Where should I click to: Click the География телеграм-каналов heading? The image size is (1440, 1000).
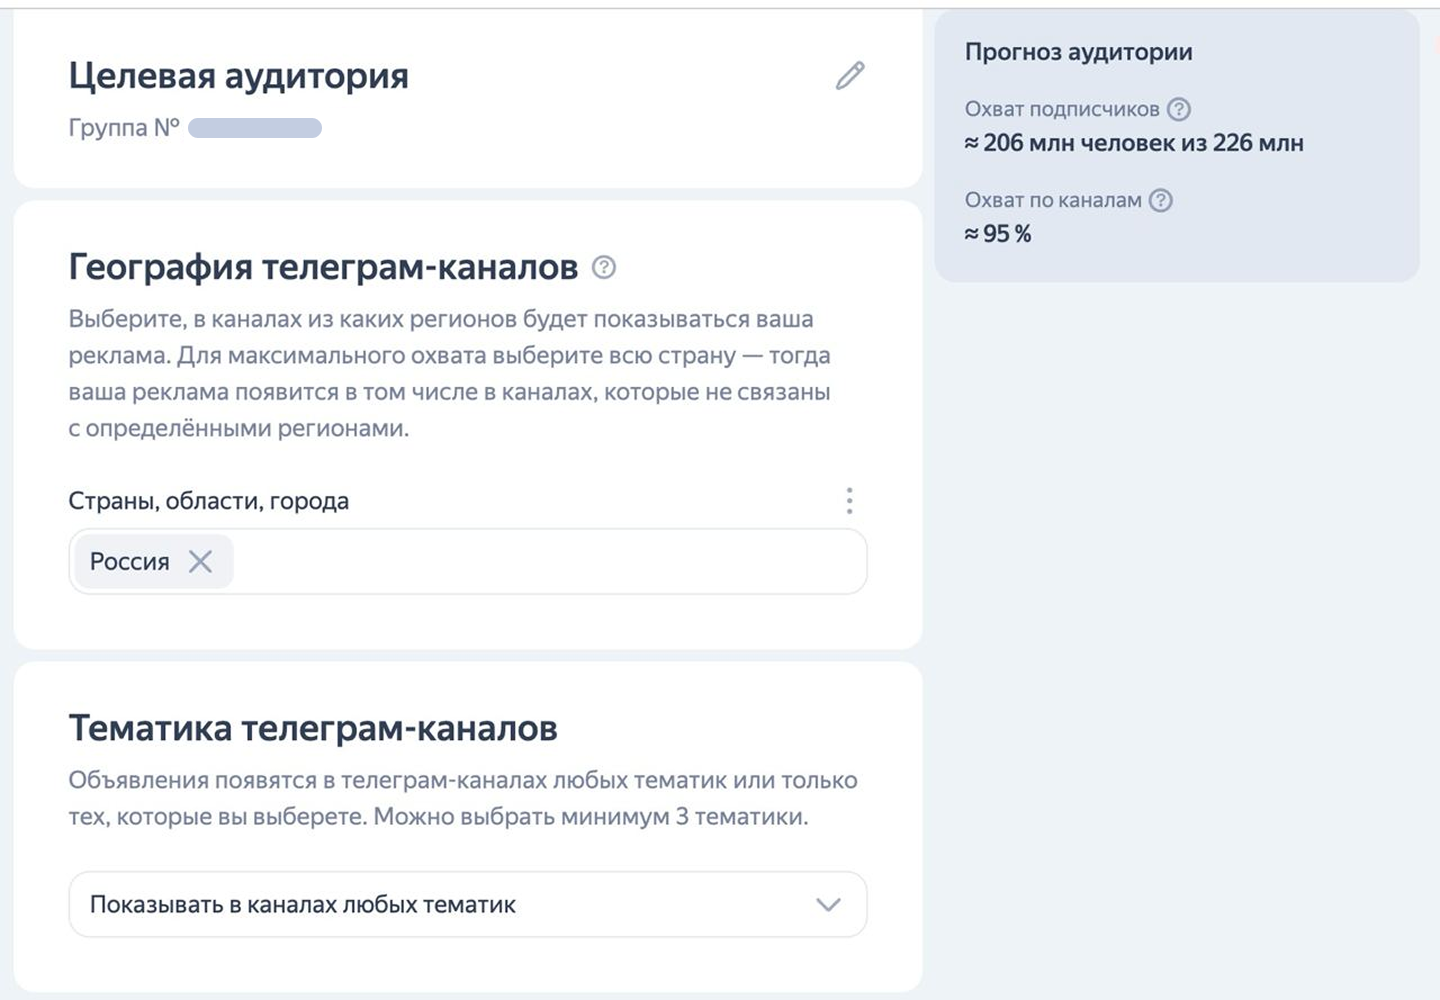tap(323, 267)
